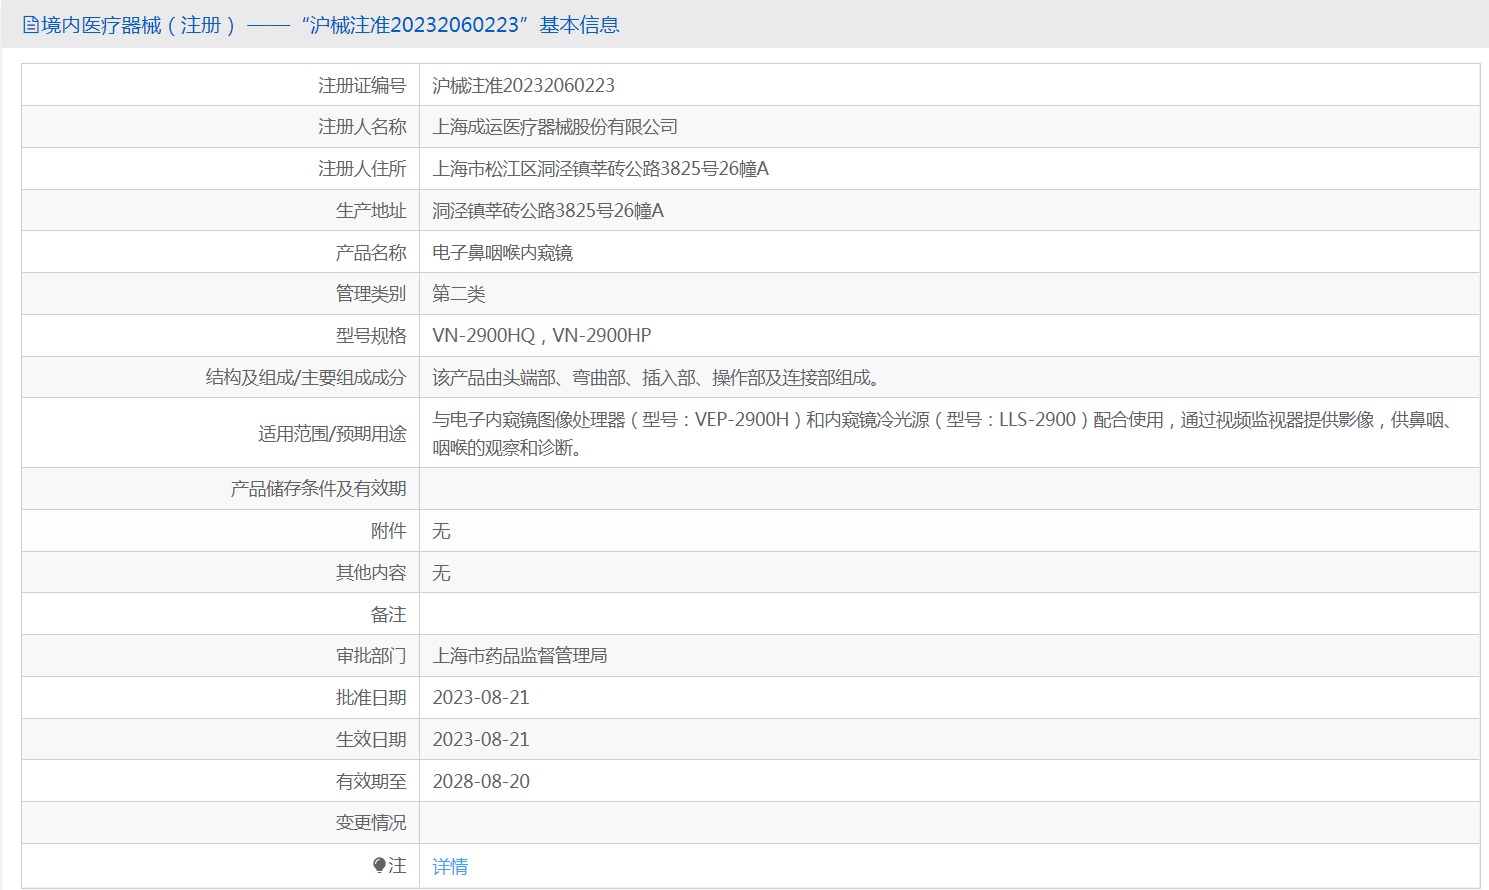Image resolution: width=1489 pixels, height=890 pixels.
Task: Click the 注册人住所 row label
Action: tap(362, 169)
